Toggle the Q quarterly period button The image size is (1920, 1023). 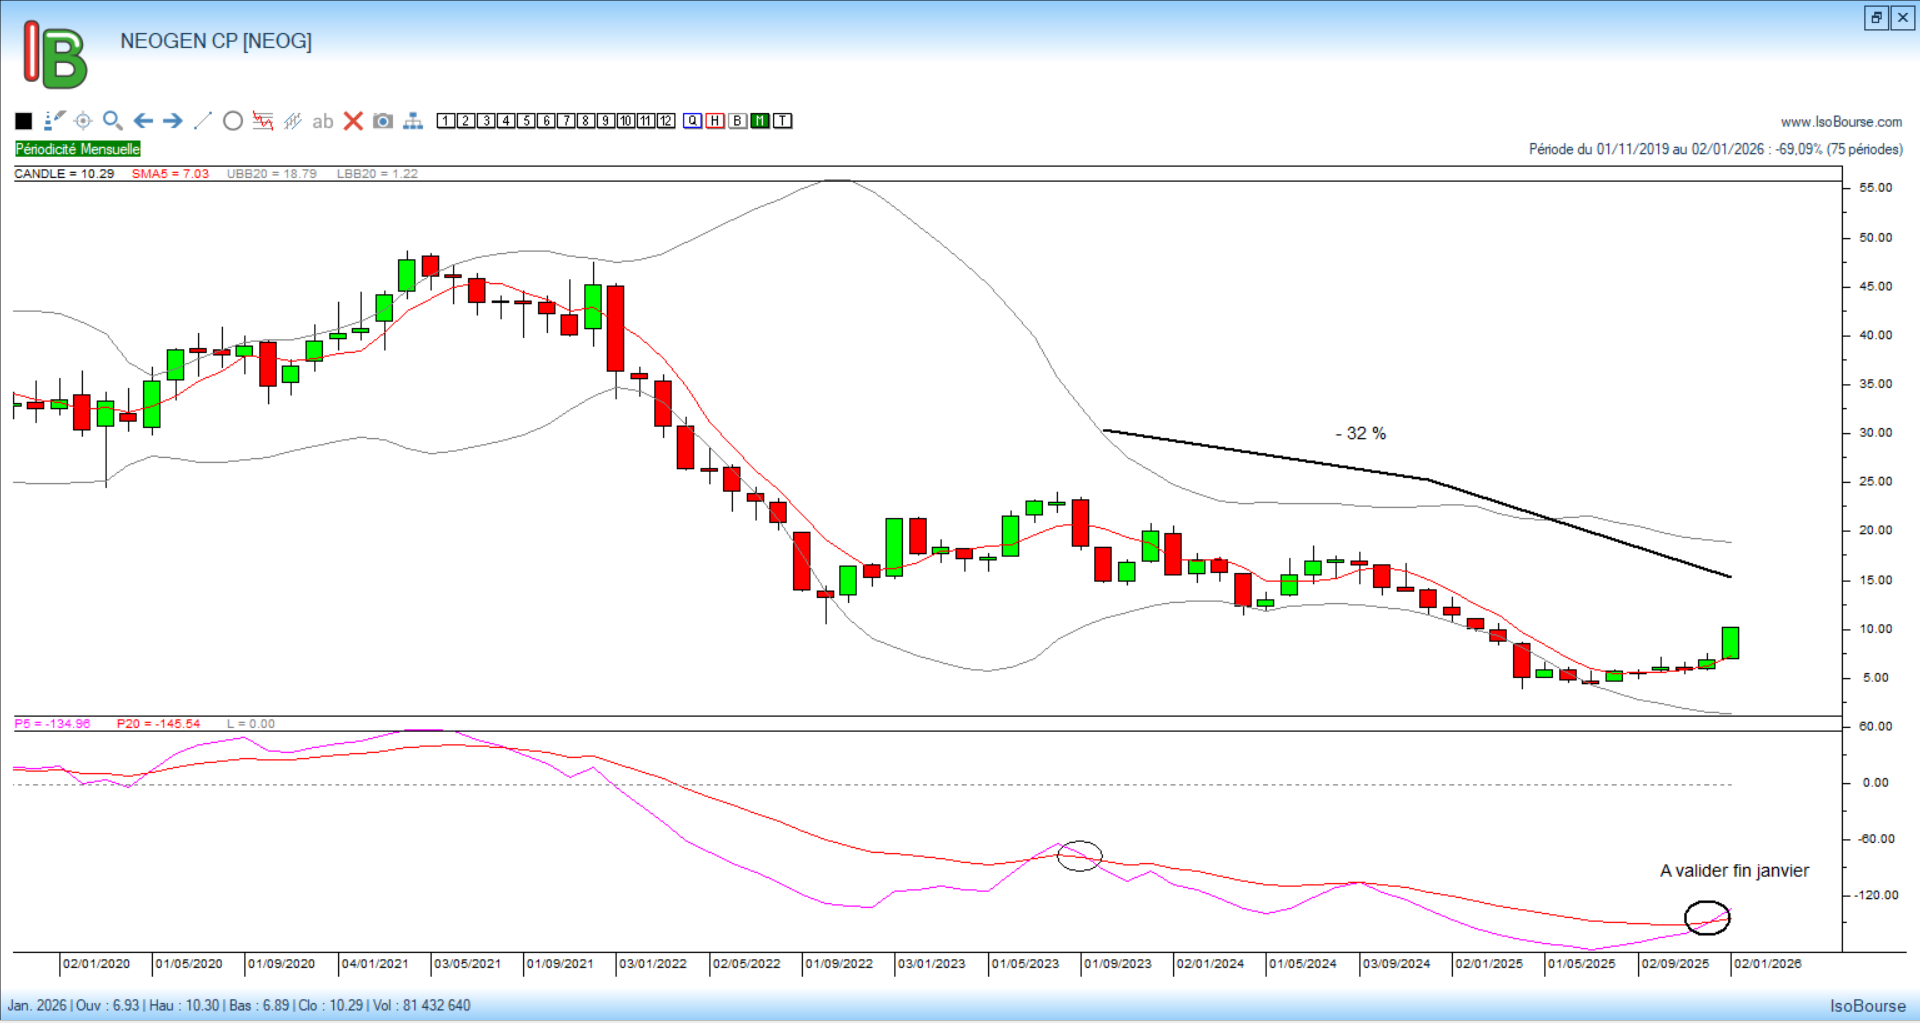(692, 121)
